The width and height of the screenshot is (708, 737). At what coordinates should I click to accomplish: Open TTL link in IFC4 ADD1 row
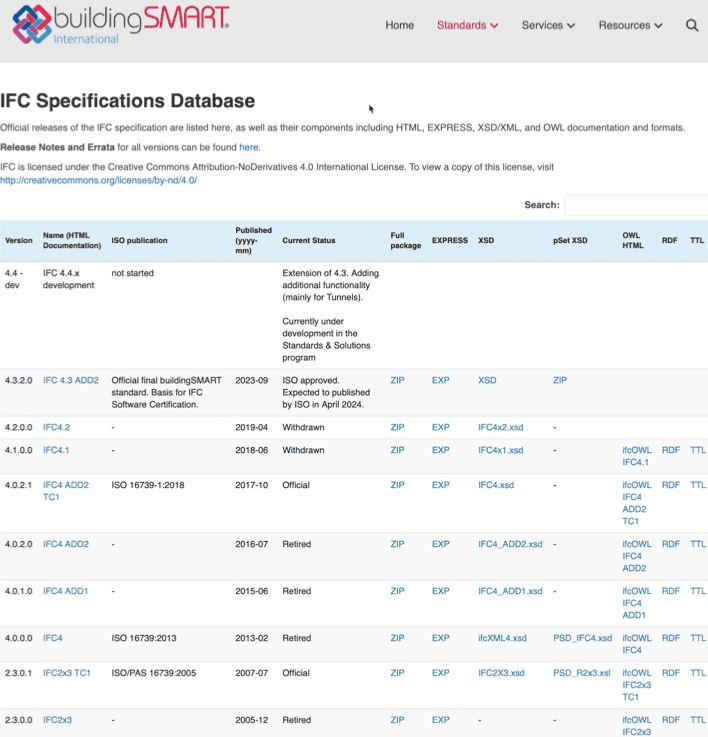point(698,591)
